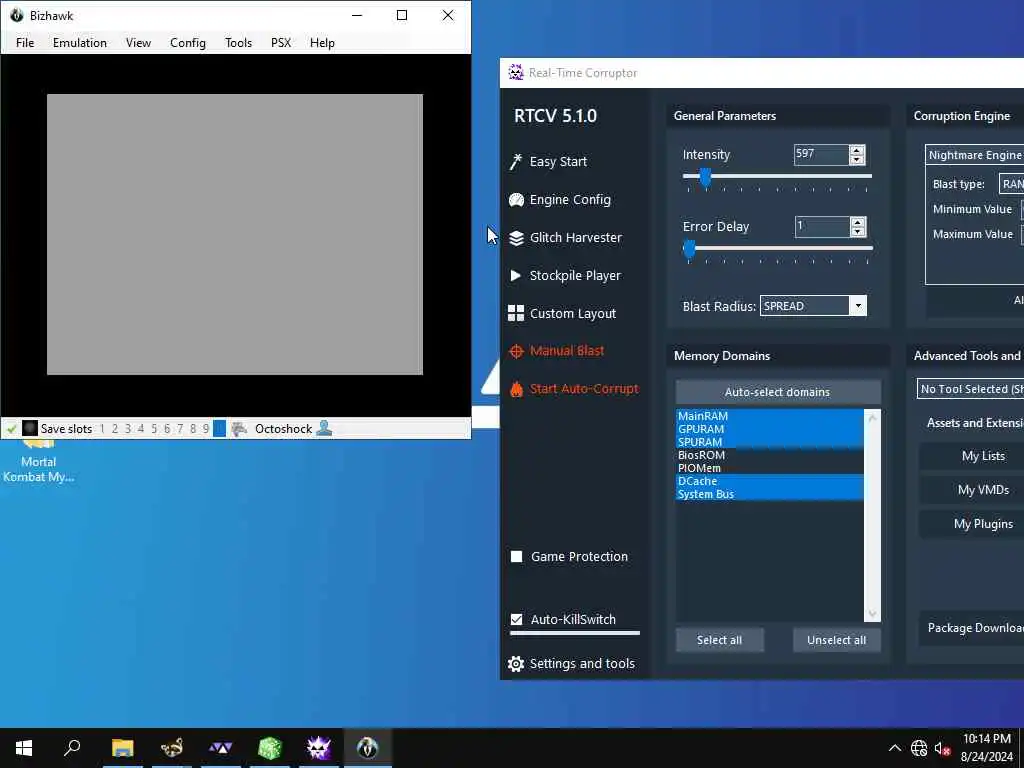Click the Error Delay value field
The image size is (1024, 768).
[822, 227]
